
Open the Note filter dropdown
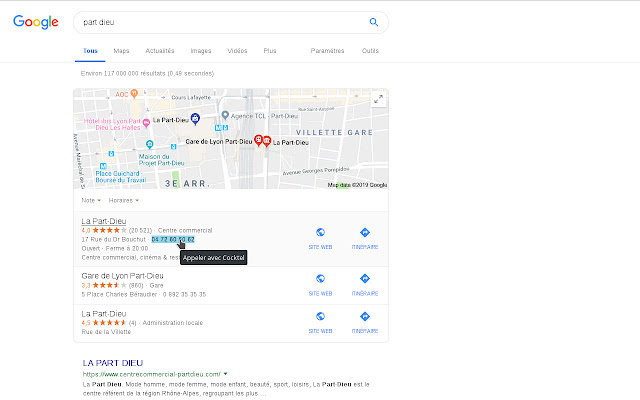[x=91, y=200]
